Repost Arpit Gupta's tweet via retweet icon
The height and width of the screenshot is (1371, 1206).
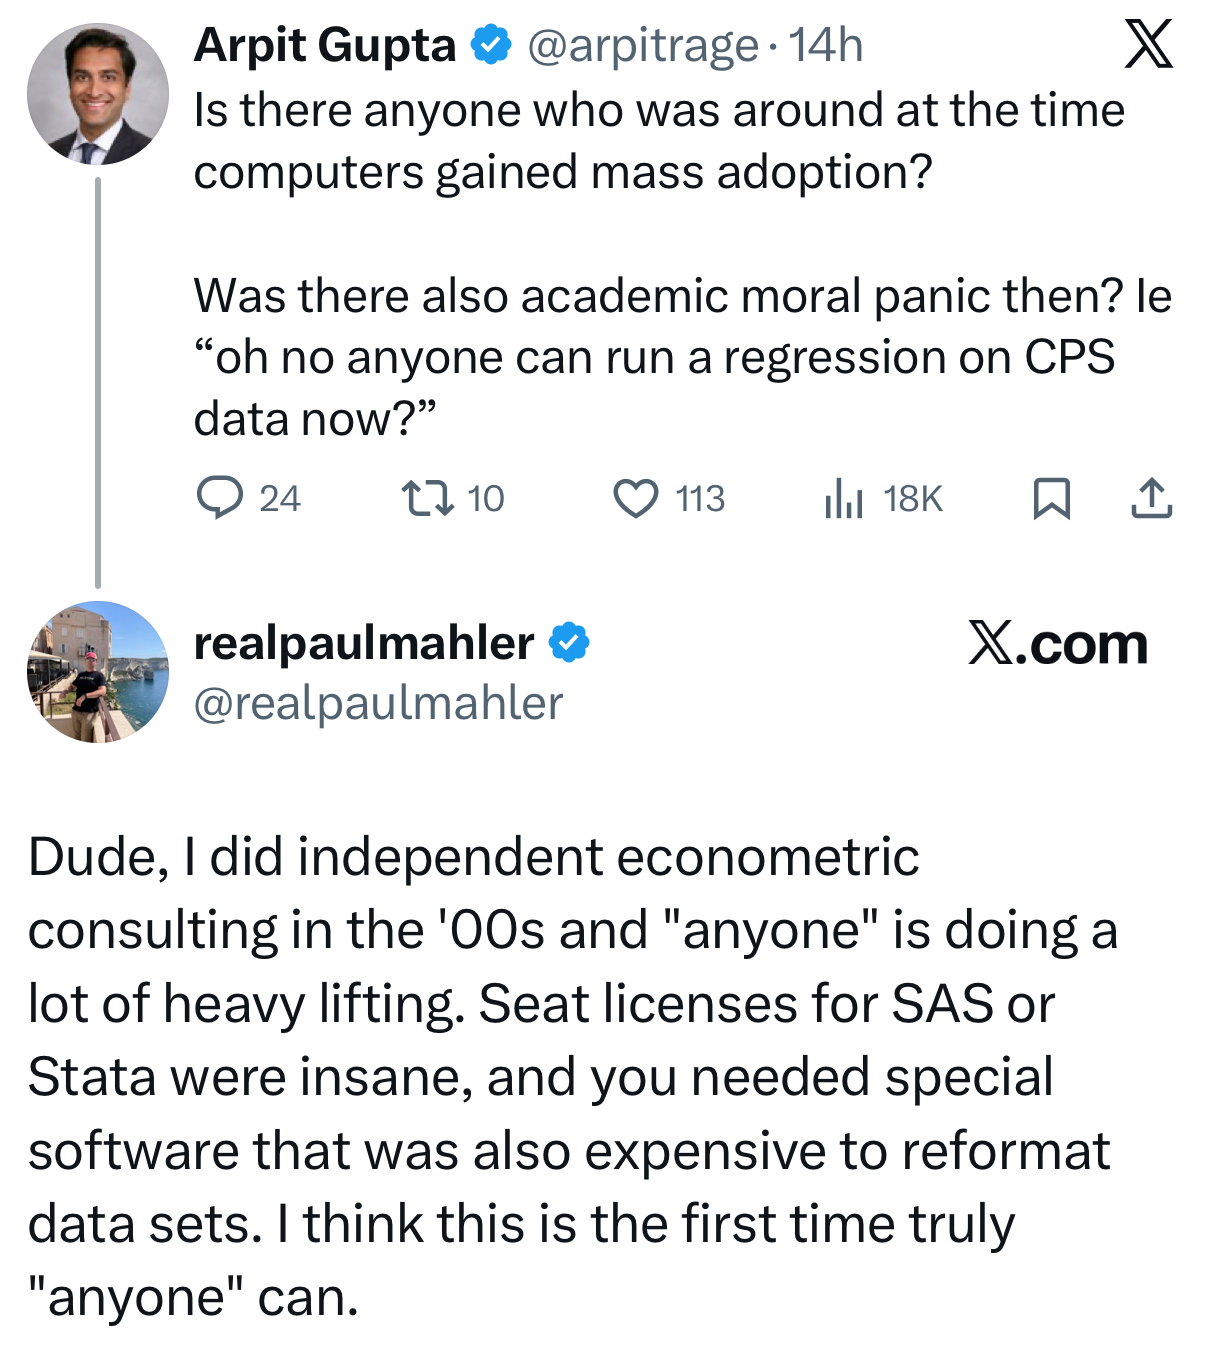428,498
